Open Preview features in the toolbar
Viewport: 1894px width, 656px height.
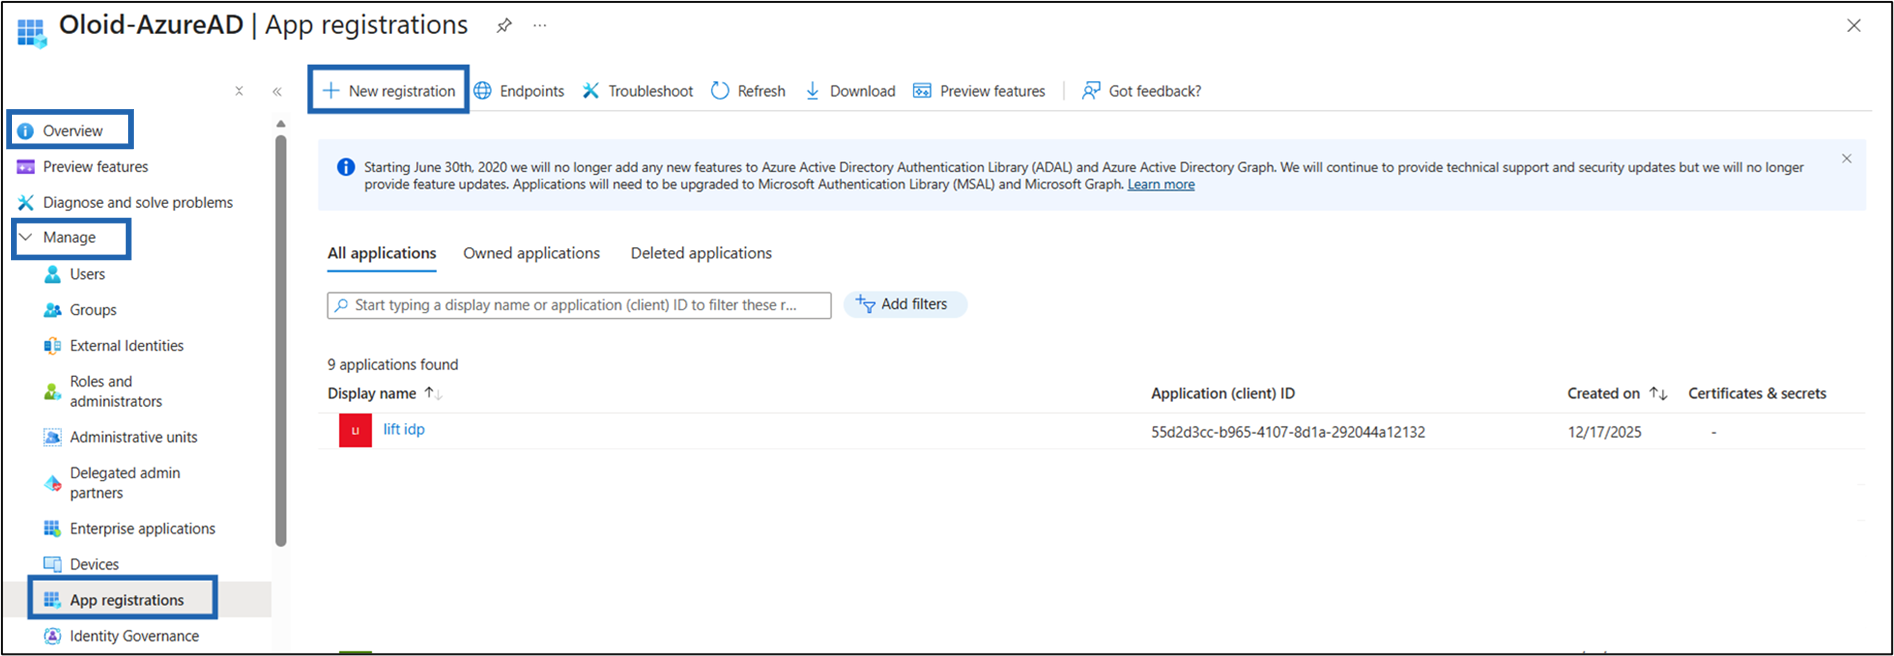[x=979, y=91]
